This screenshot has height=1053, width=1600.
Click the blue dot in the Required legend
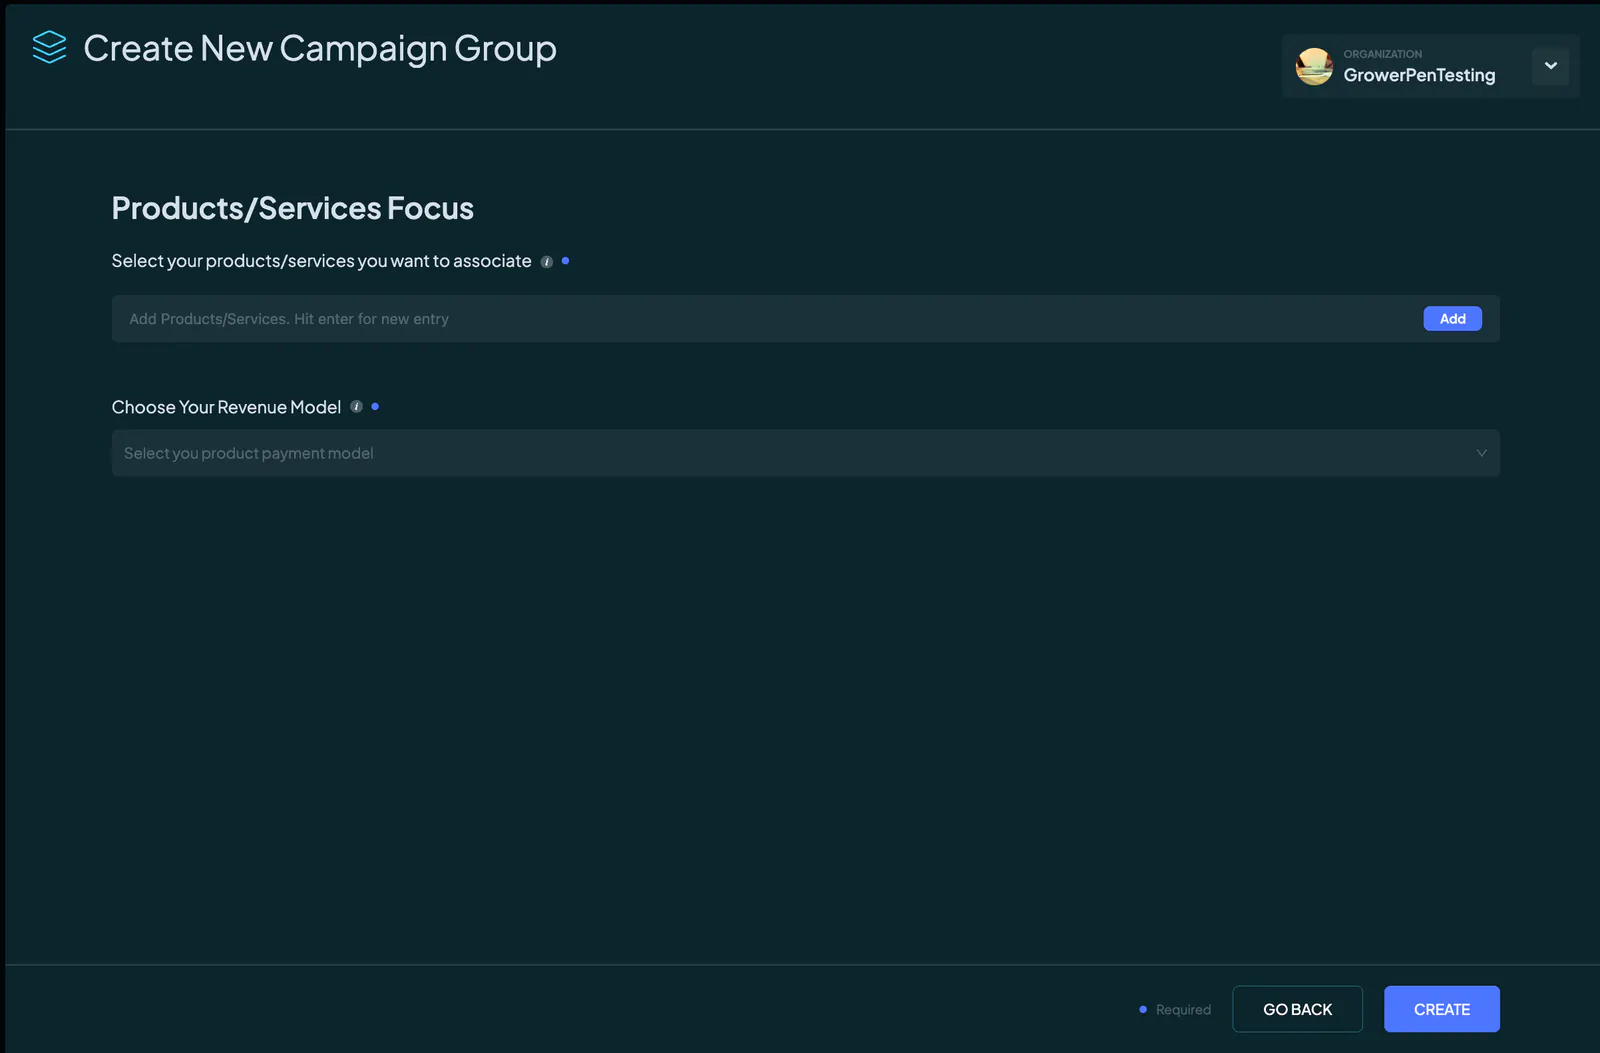click(x=1143, y=1009)
